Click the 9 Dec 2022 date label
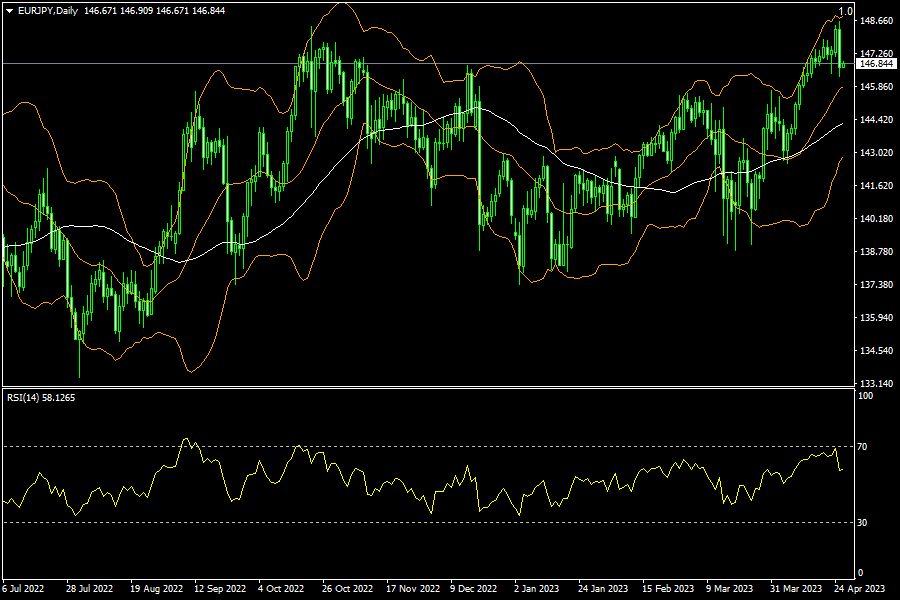 [474, 589]
